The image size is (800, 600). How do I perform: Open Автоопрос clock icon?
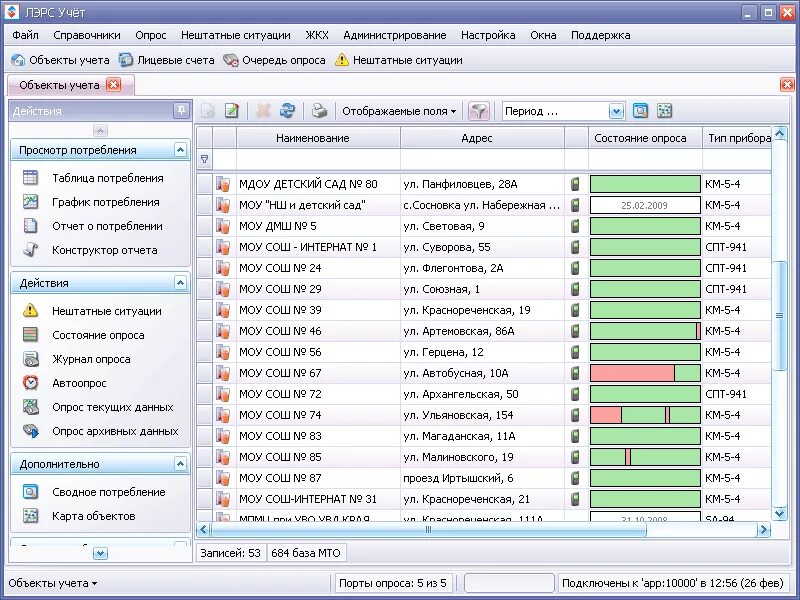click(x=30, y=383)
